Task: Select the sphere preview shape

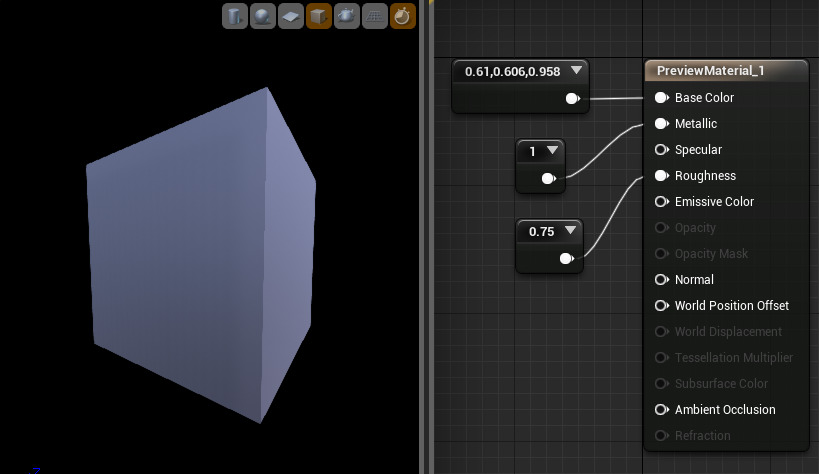Action: pyautogui.click(x=263, y=16)
